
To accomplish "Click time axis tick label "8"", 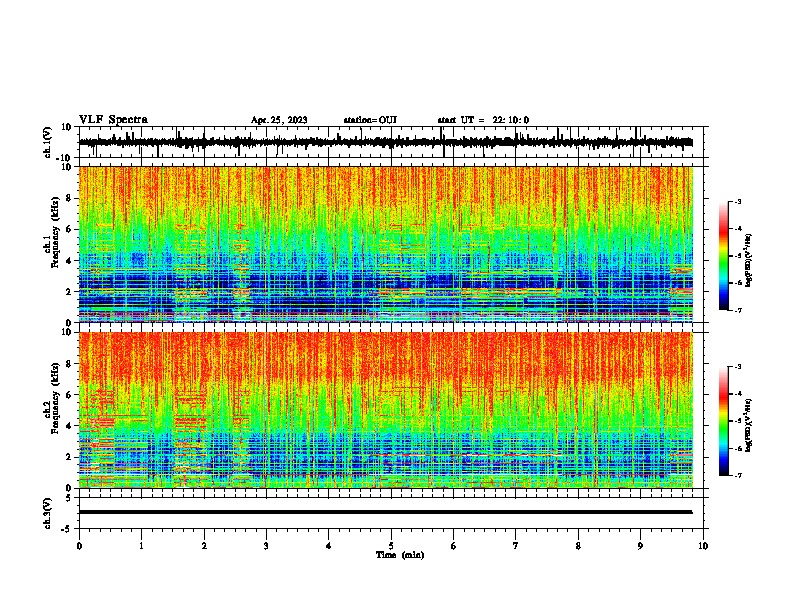I will pos(578,546).
